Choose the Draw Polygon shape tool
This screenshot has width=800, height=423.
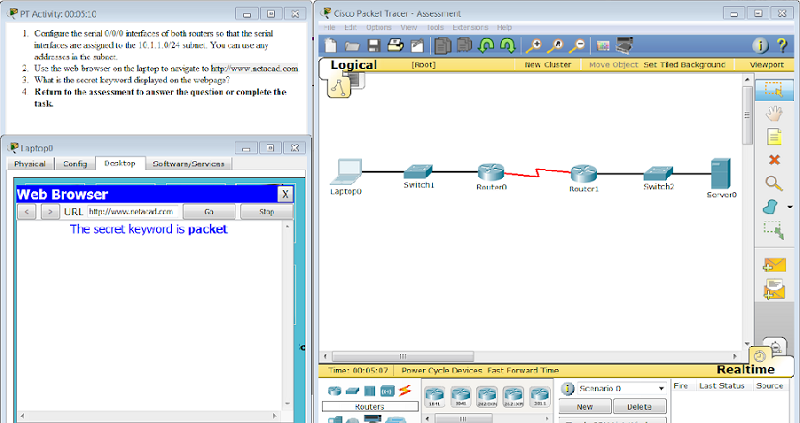click(x=771, y=207)
